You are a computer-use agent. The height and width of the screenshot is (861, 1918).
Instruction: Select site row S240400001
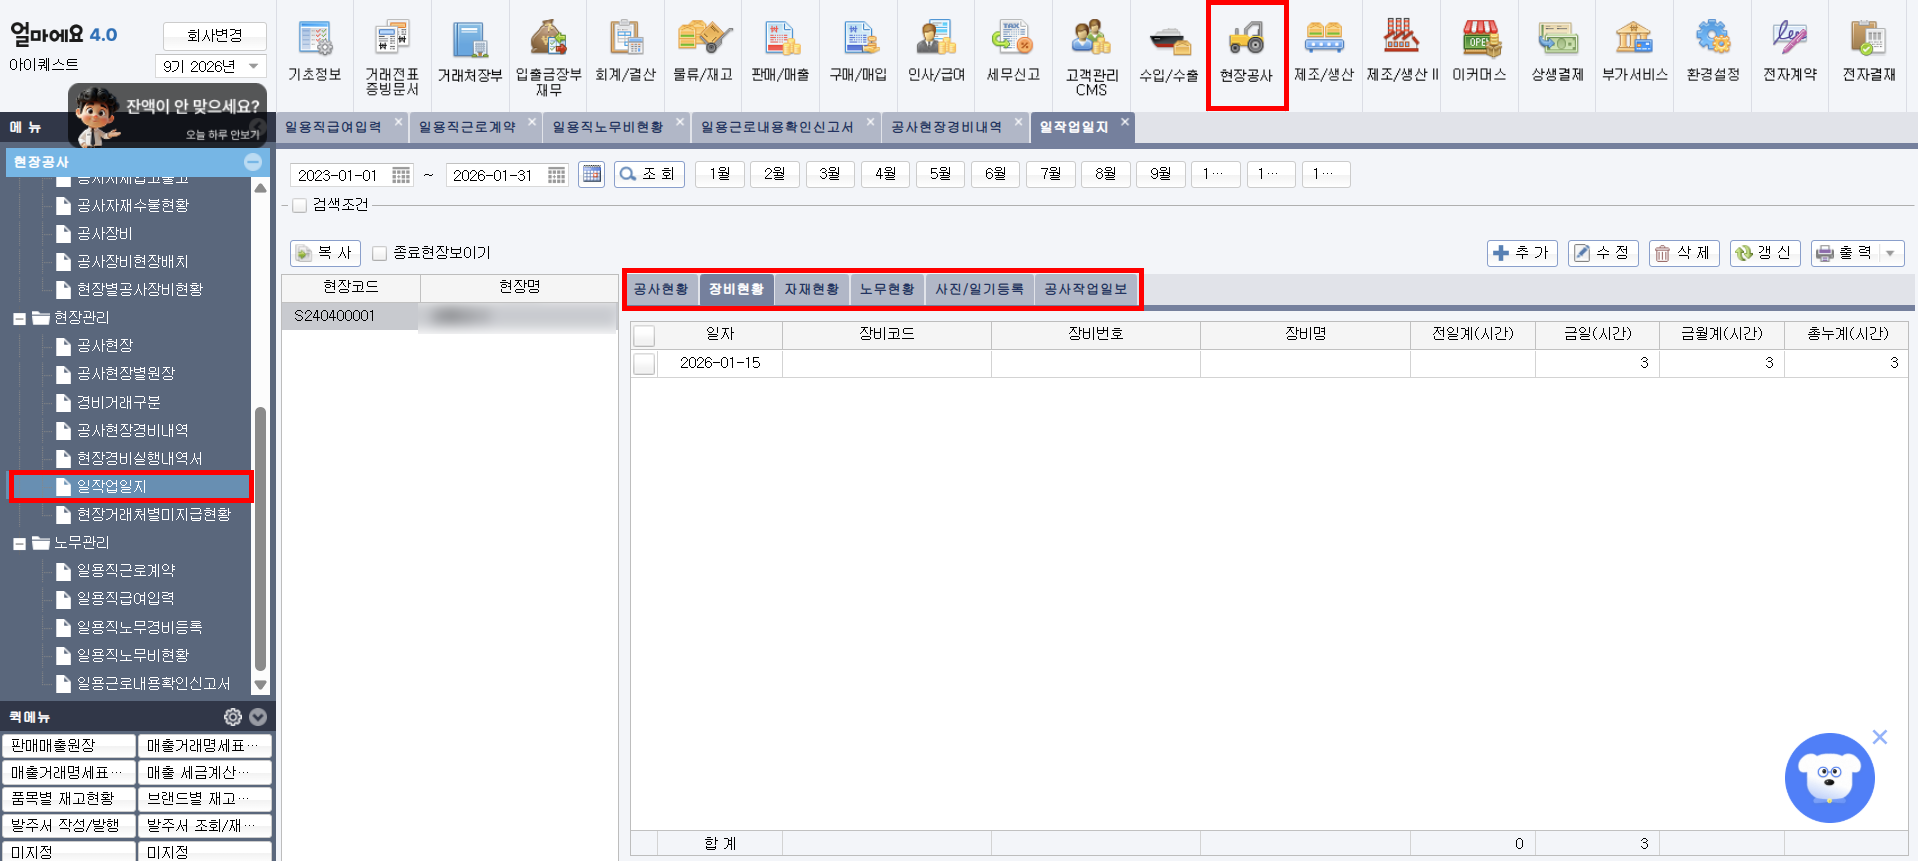449,316
